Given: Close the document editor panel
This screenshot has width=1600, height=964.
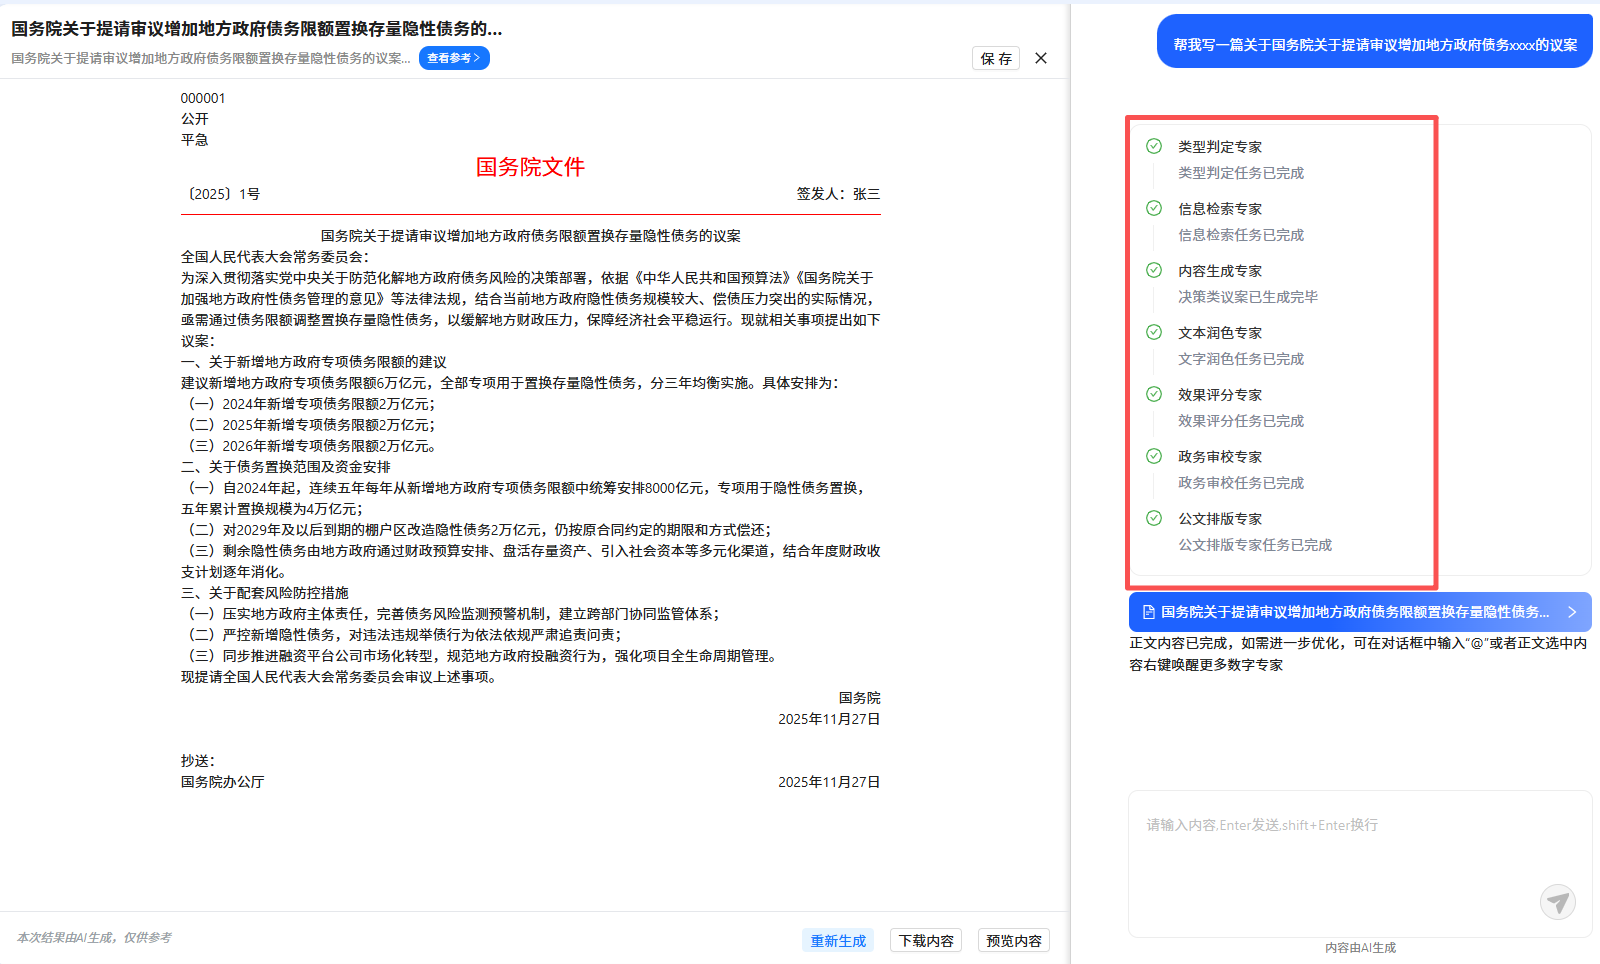Looking at the screenshot, I should tap(1041, 58).
